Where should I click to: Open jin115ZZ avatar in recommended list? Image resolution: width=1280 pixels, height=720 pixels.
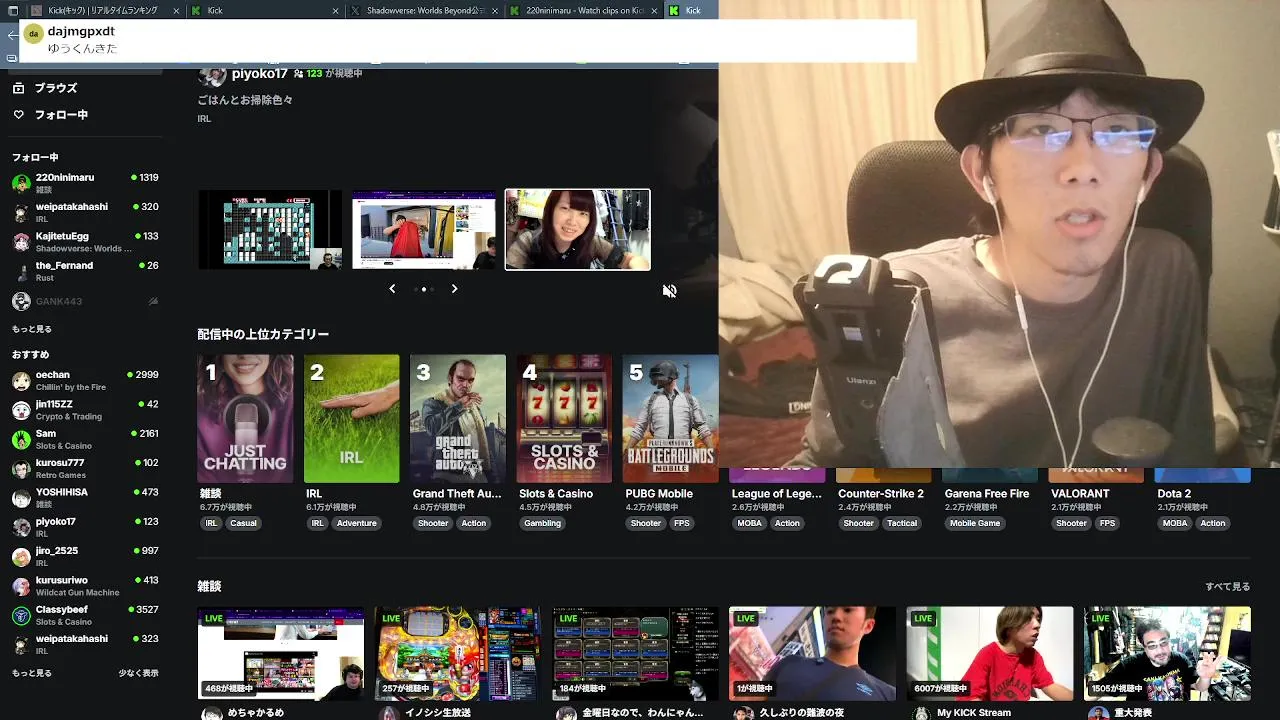click(21, 410)
